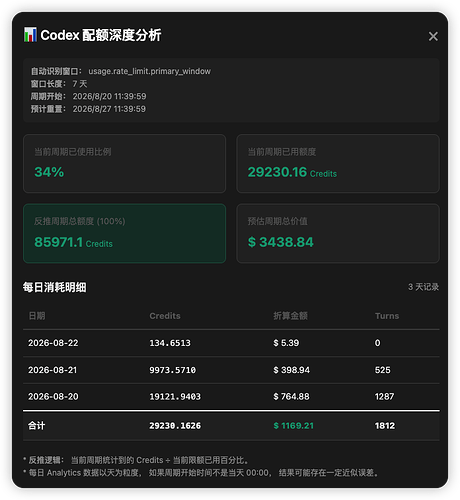Click the '自动识别窗口:' label
Image resolution: width=460 pixels, height=500 pixels.
click(56, 71)
